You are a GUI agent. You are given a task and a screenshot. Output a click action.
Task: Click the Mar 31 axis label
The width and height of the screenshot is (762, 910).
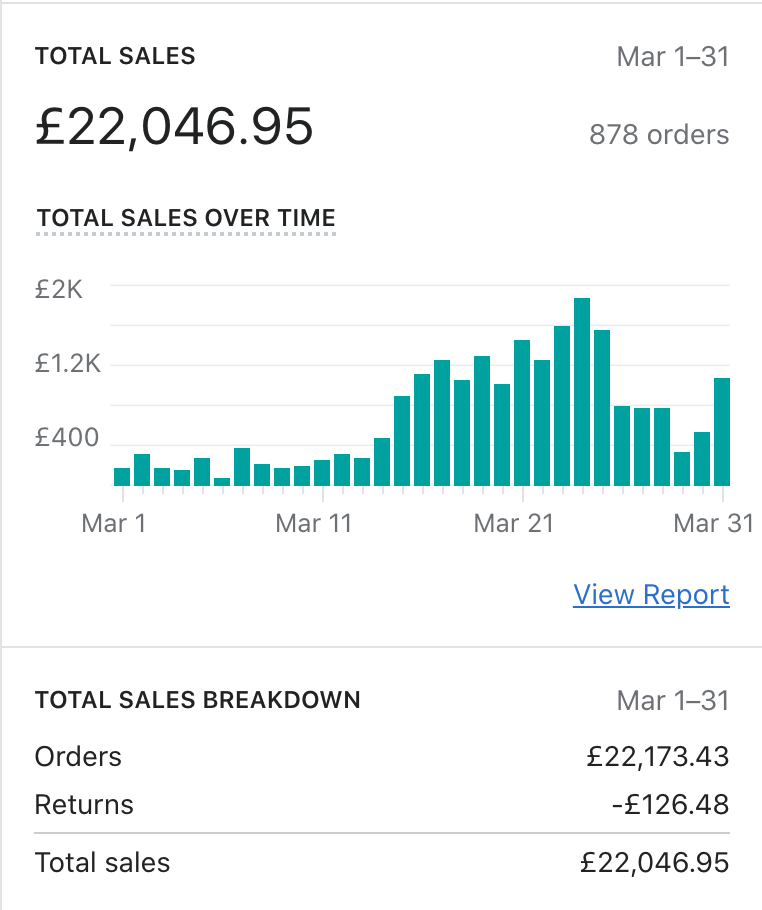click(x=714, y=523)
